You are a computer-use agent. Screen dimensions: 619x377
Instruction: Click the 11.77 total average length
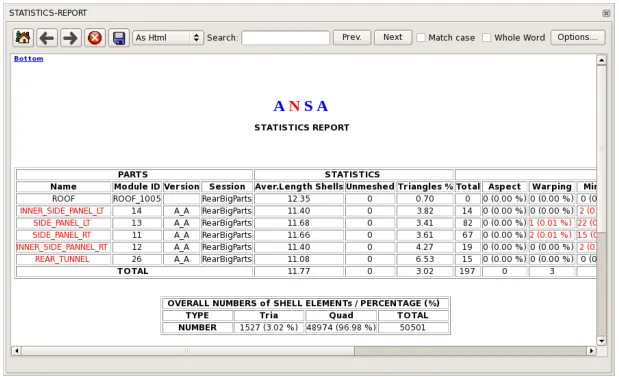coord(299,272)
